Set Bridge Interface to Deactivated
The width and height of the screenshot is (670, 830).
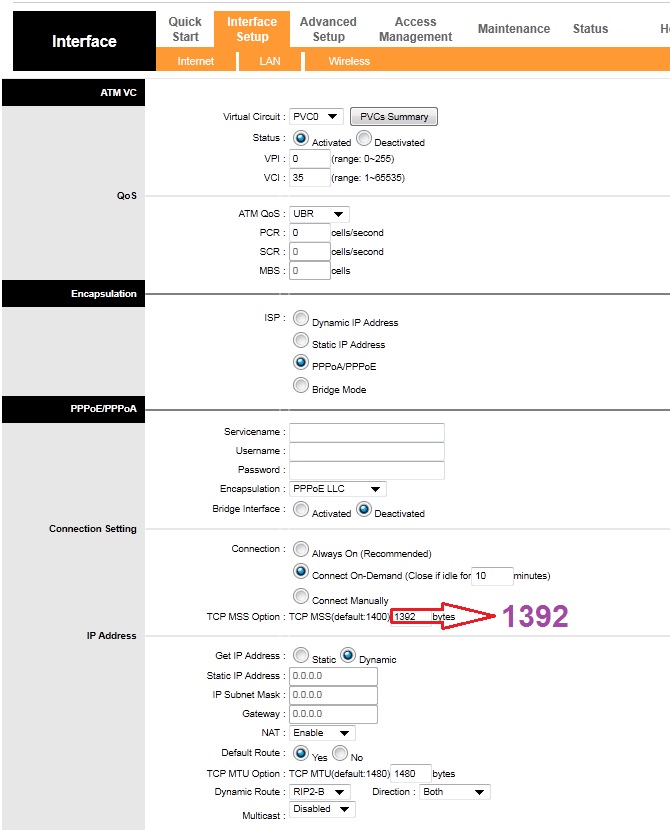364,509
